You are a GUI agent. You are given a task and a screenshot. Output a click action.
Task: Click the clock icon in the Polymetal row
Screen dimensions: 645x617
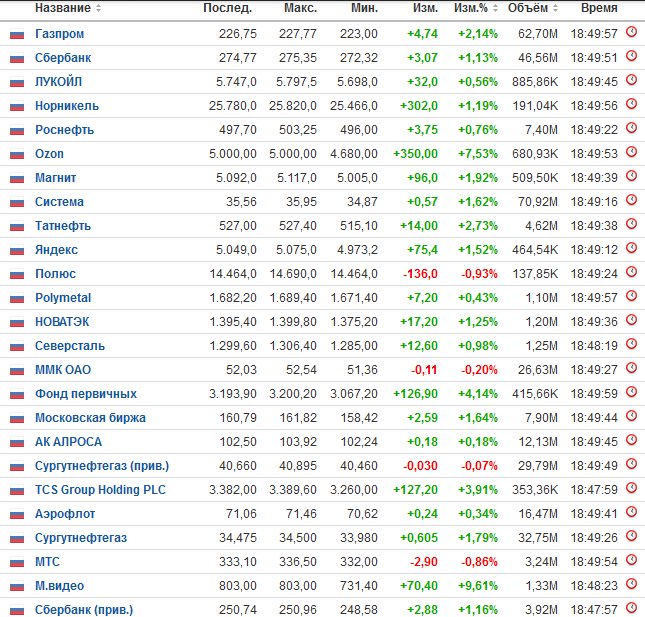(631, 296)
